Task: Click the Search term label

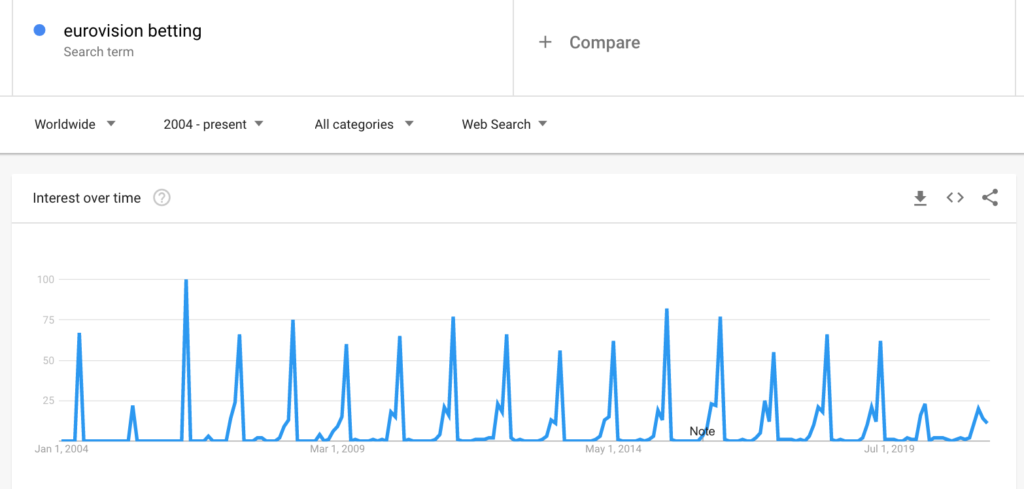Action: point(98,52)
